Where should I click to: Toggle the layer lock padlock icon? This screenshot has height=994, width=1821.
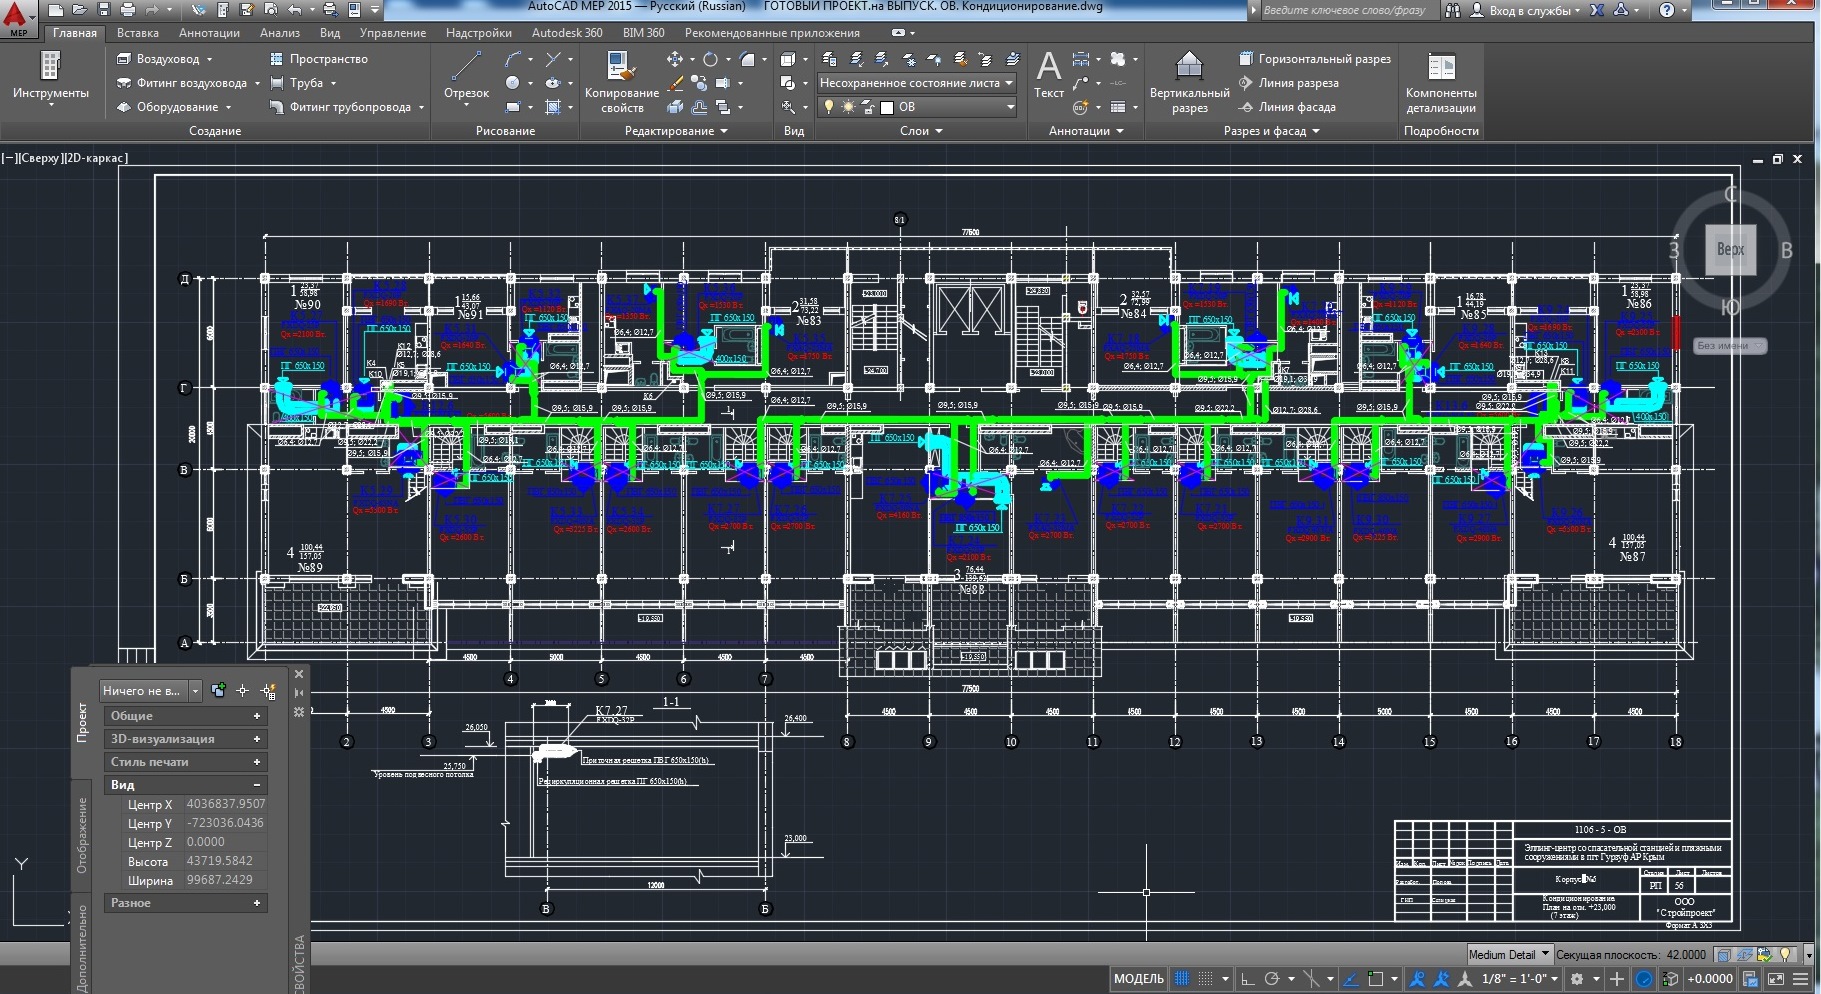coord(866,107)
